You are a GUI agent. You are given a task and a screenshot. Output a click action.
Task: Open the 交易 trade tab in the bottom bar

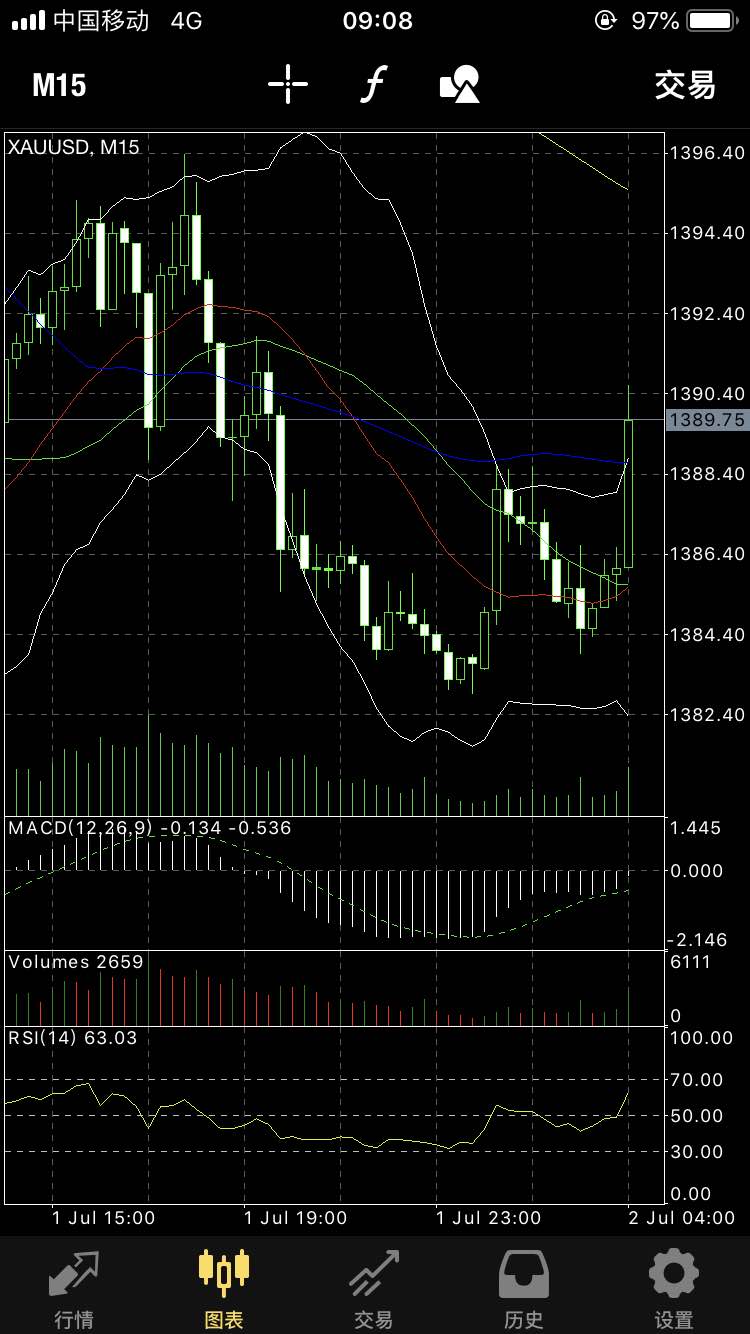(x=374, y=1290)
